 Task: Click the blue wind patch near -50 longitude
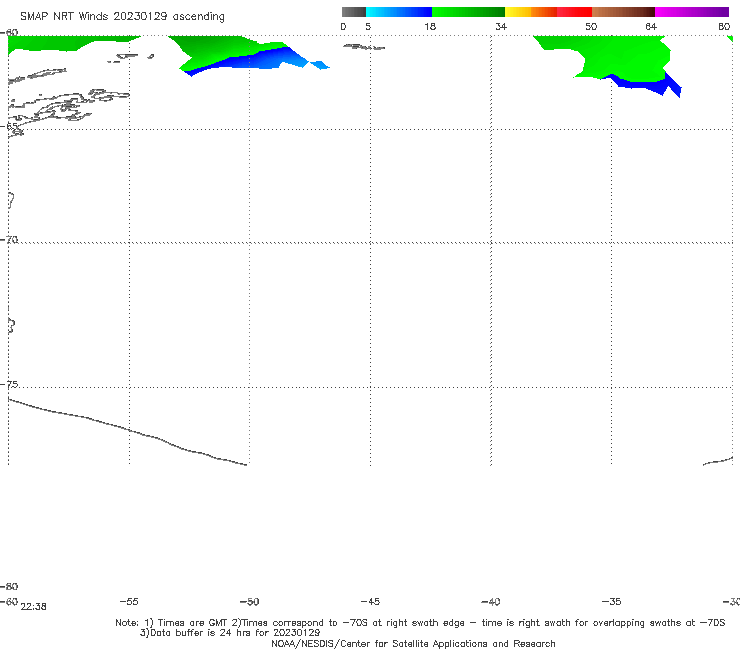click(255, 59)
